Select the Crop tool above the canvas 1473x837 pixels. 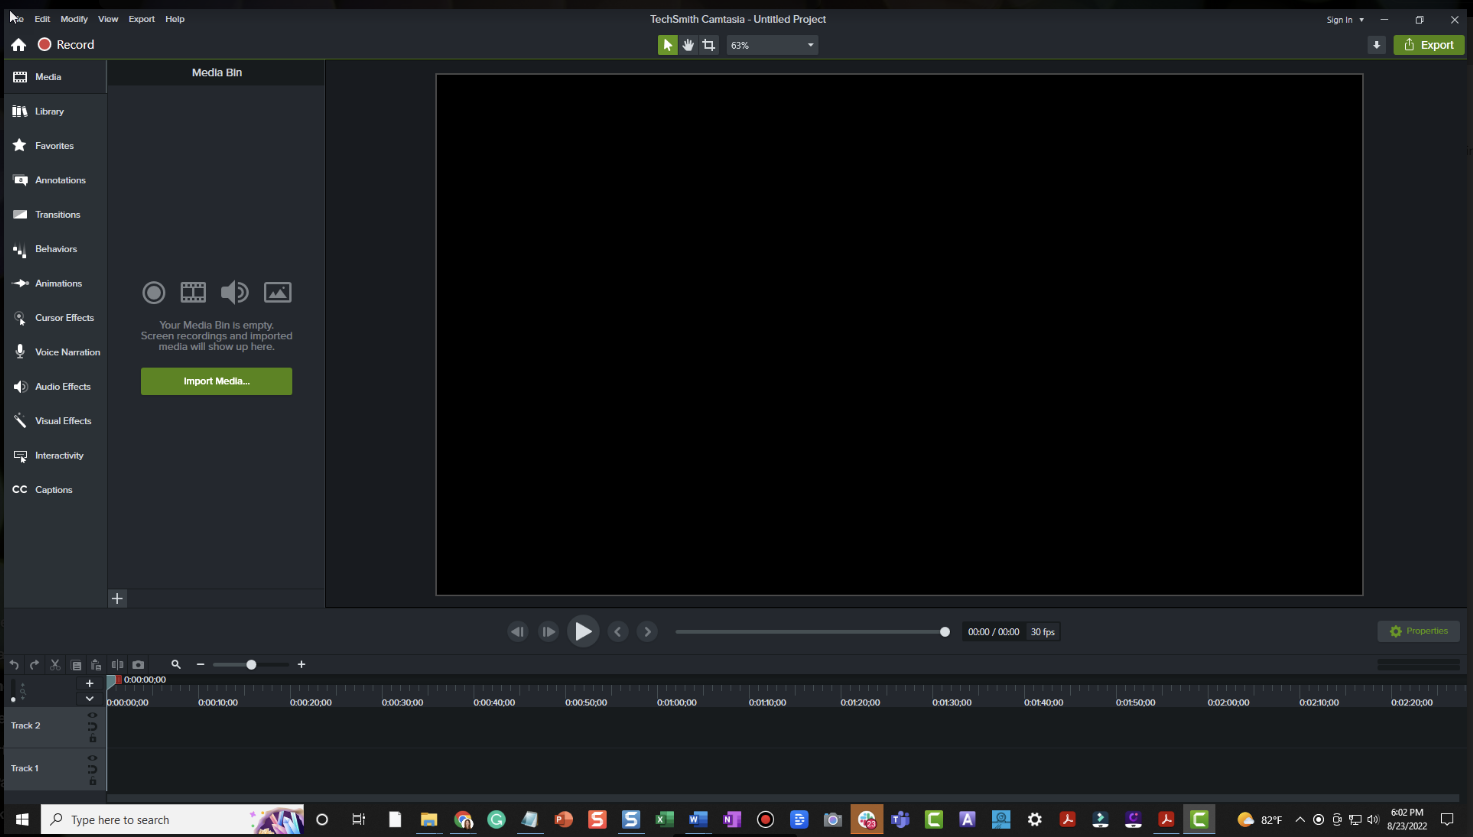[x=708, y=44]
